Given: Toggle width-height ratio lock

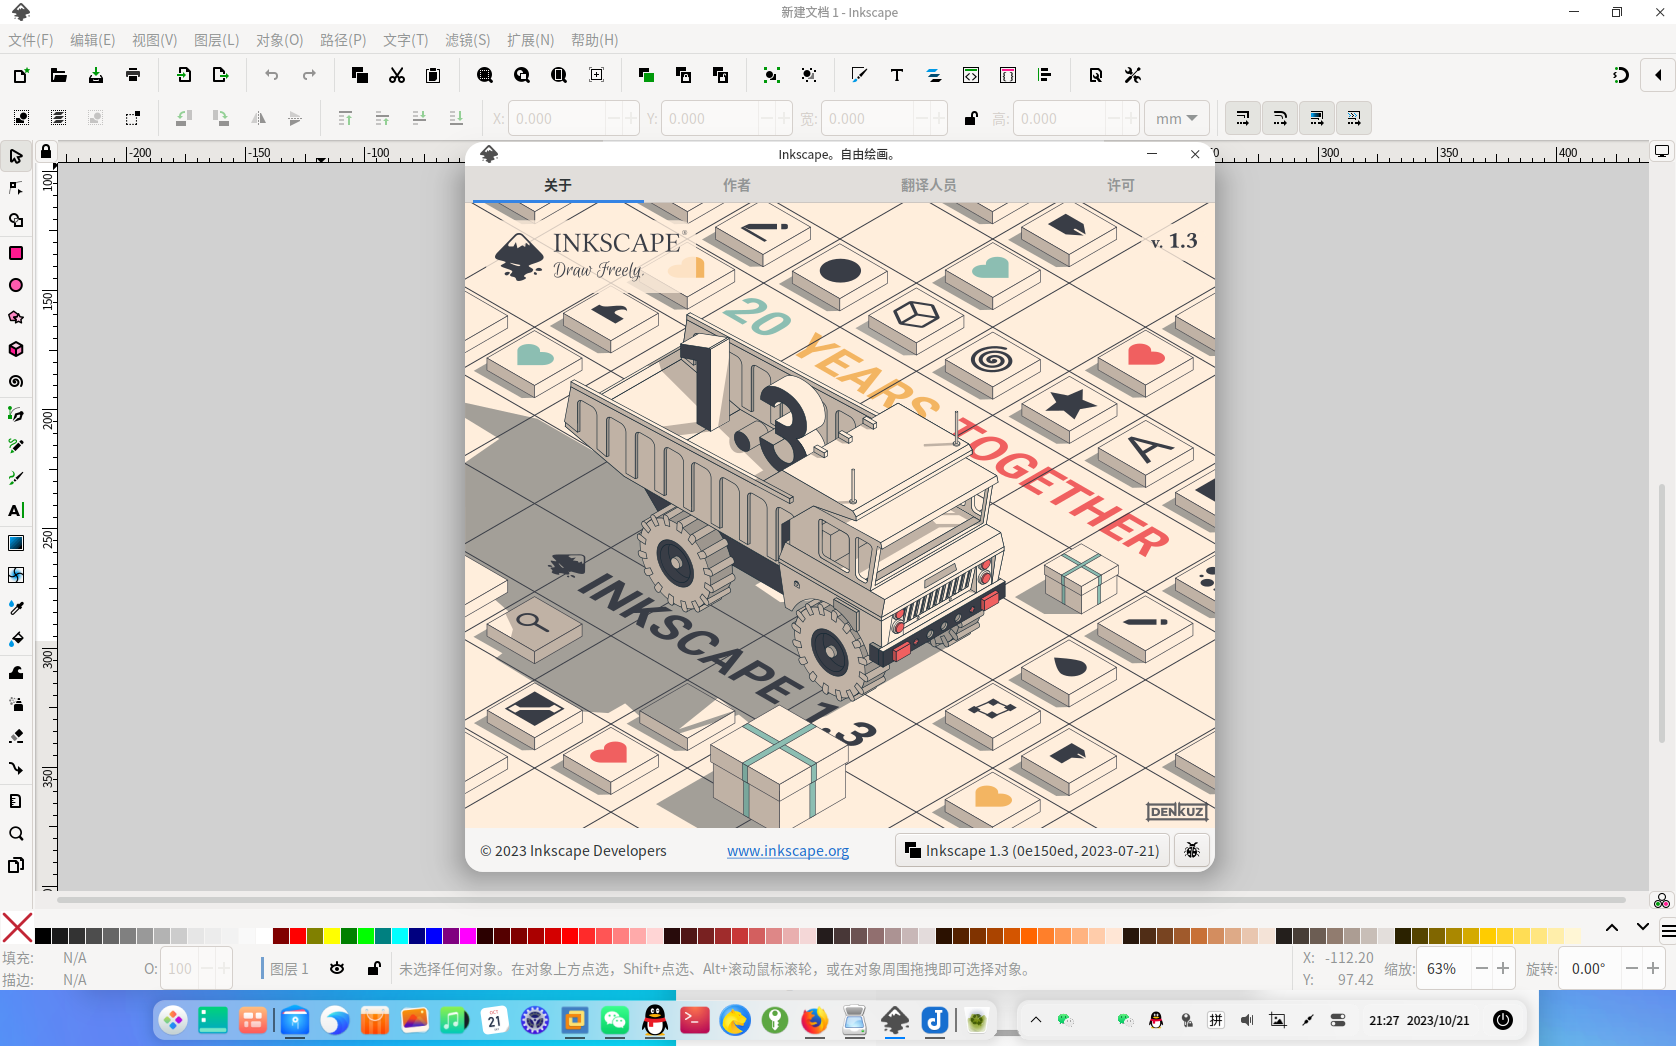Looking at the screenshot, I should [970, 118].
